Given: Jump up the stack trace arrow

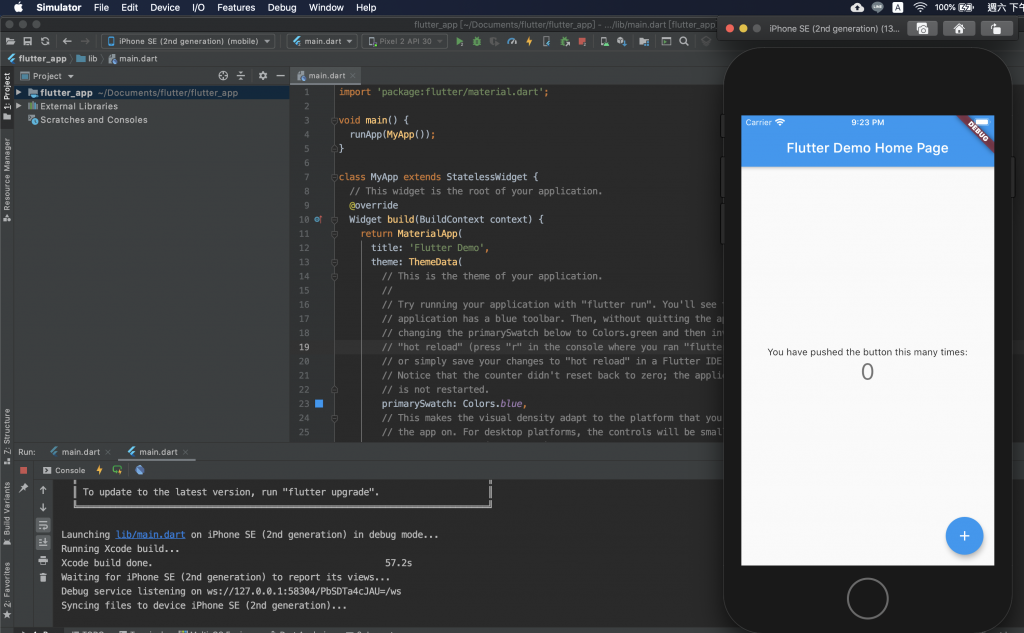Looking at the screenshot, I should tap(43, 489).
